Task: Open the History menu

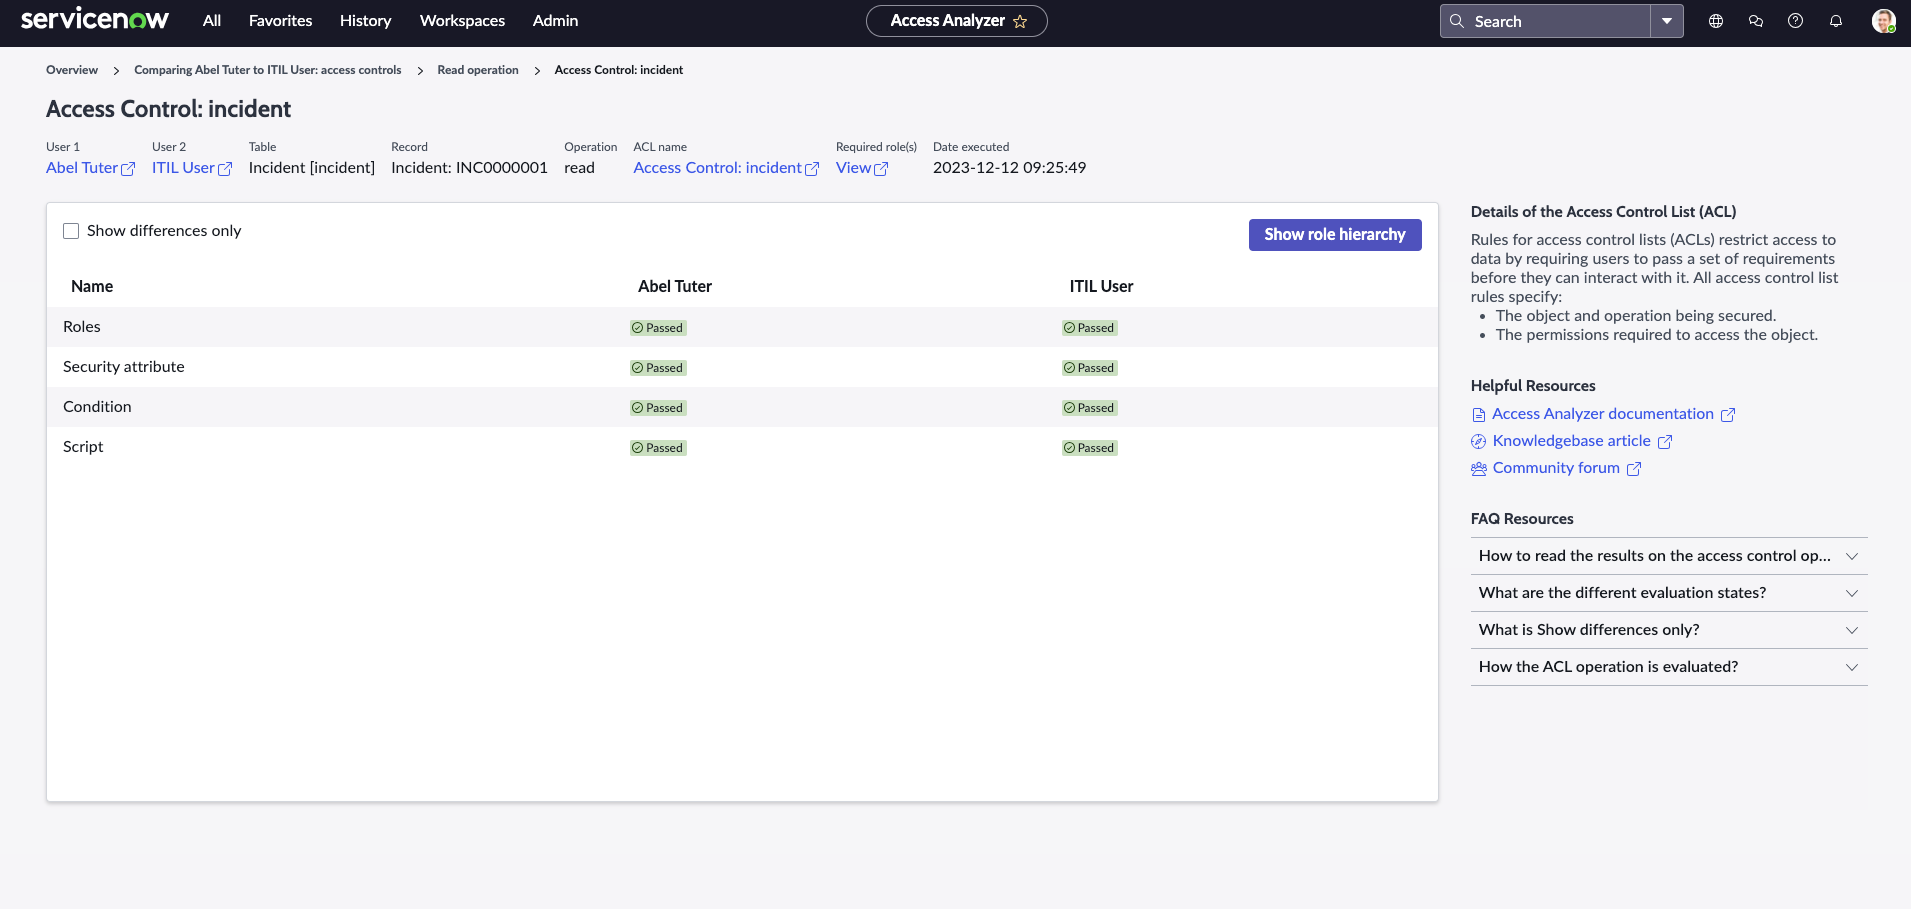Action: pyautogui.click(x=366, y=21)
